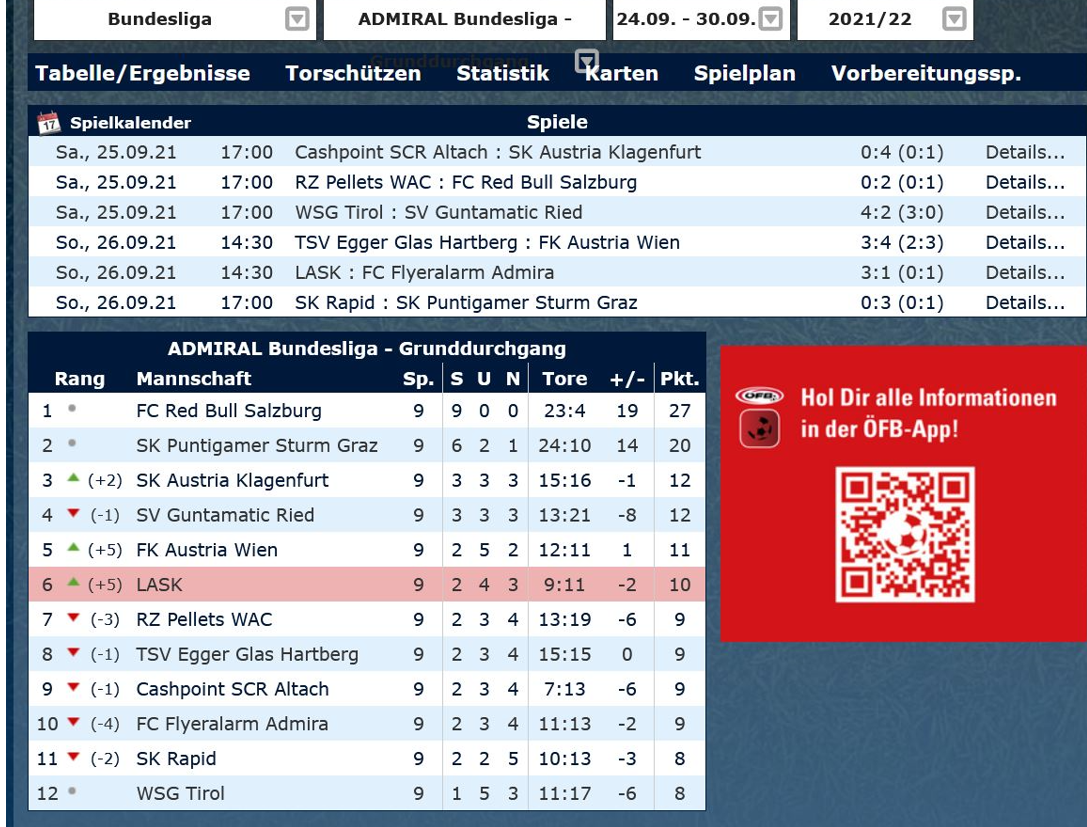Open Details for WSG Tirol vs Ried
Image resolution: width=1087 pixels, height=827 pixels.
coord(1025,212)
